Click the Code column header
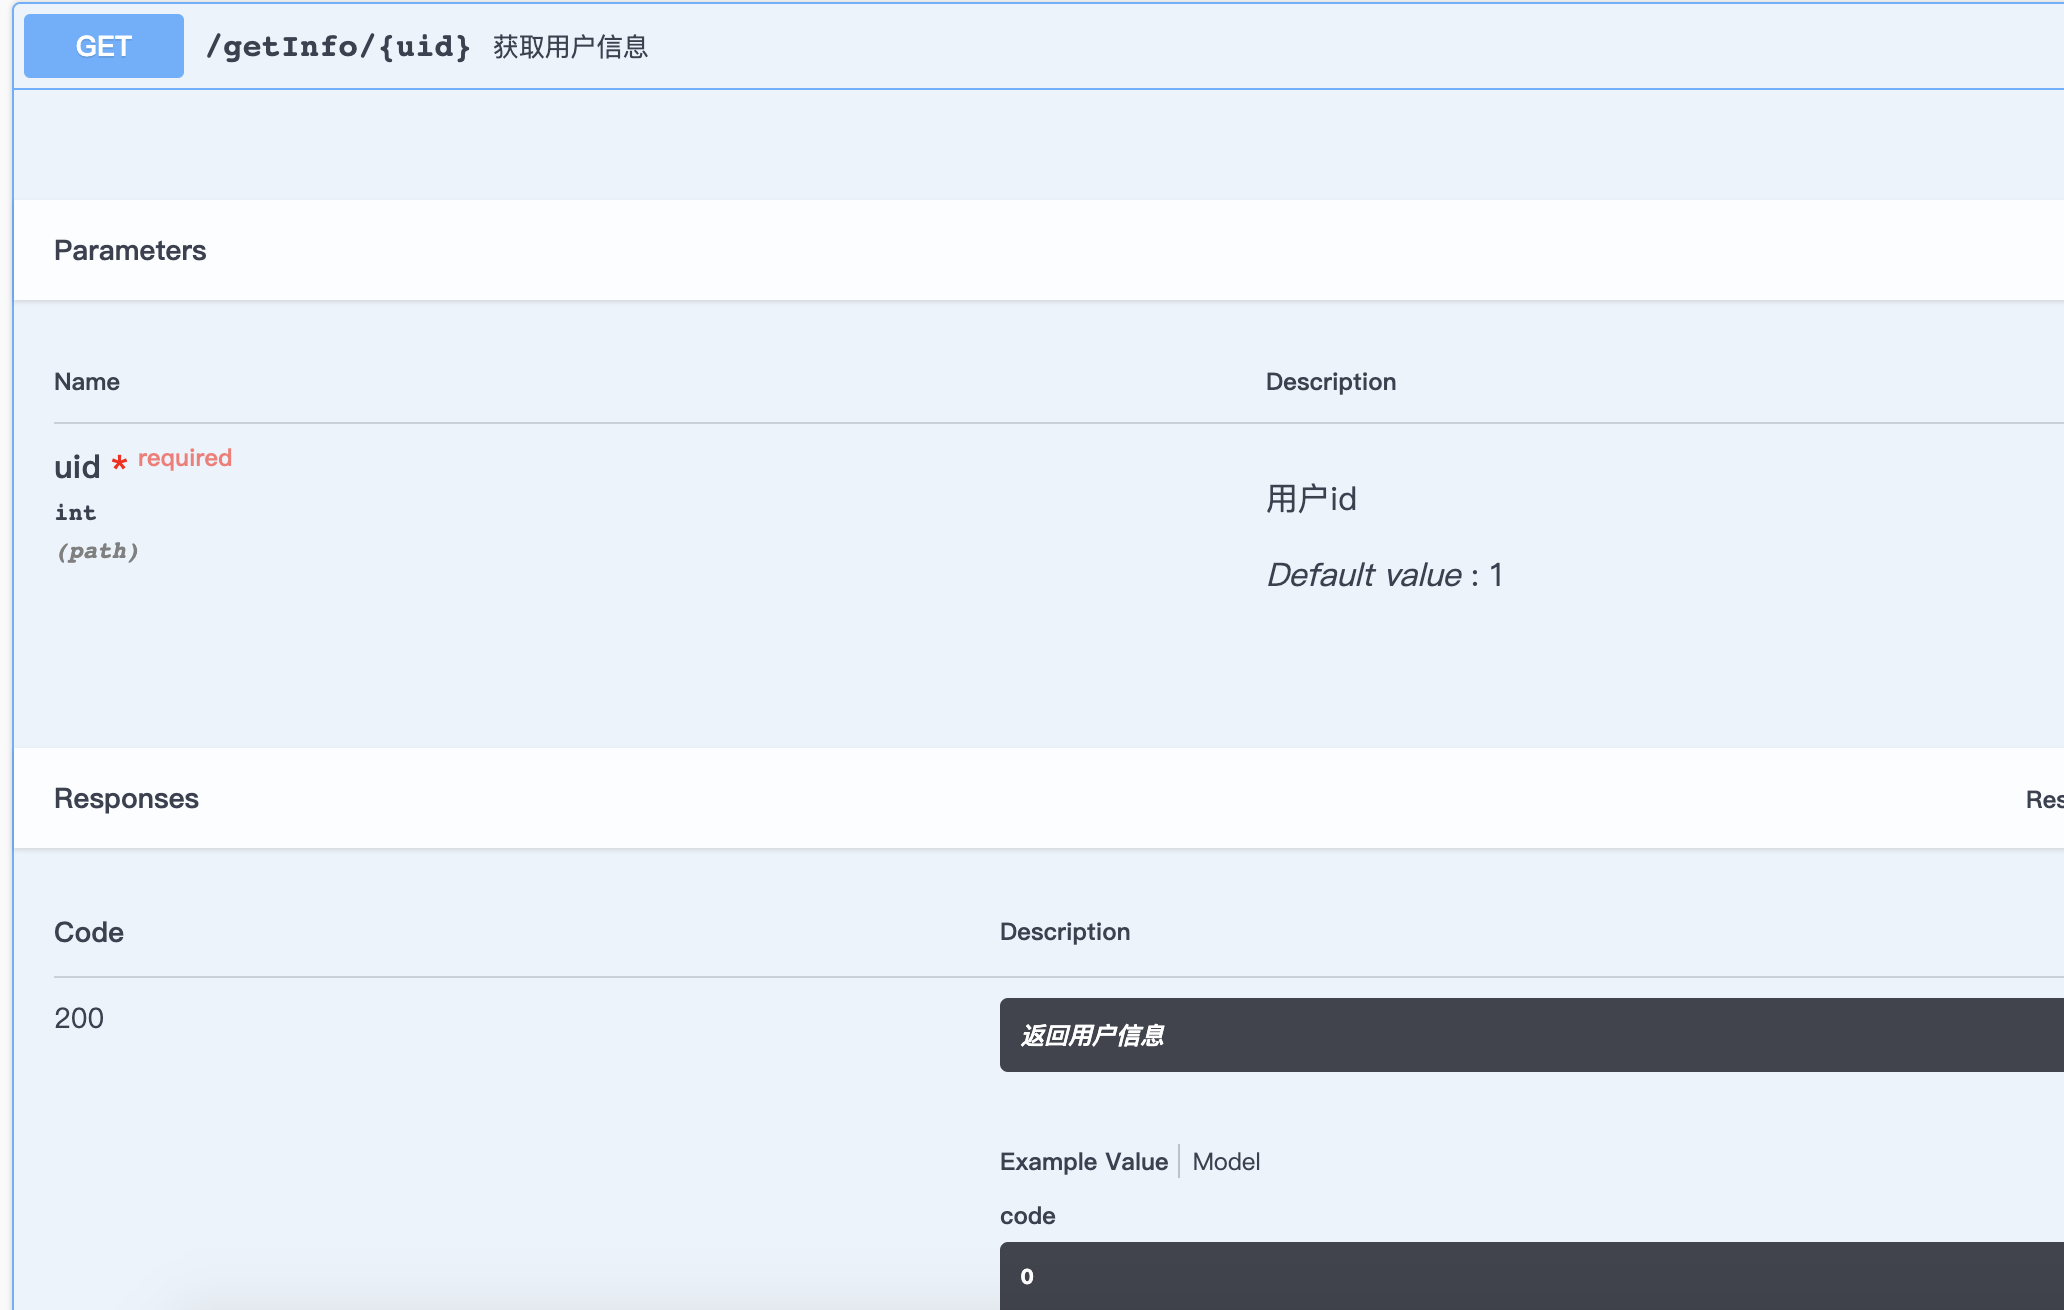This screenshot has height=1310, width=2064. [89, 932]
